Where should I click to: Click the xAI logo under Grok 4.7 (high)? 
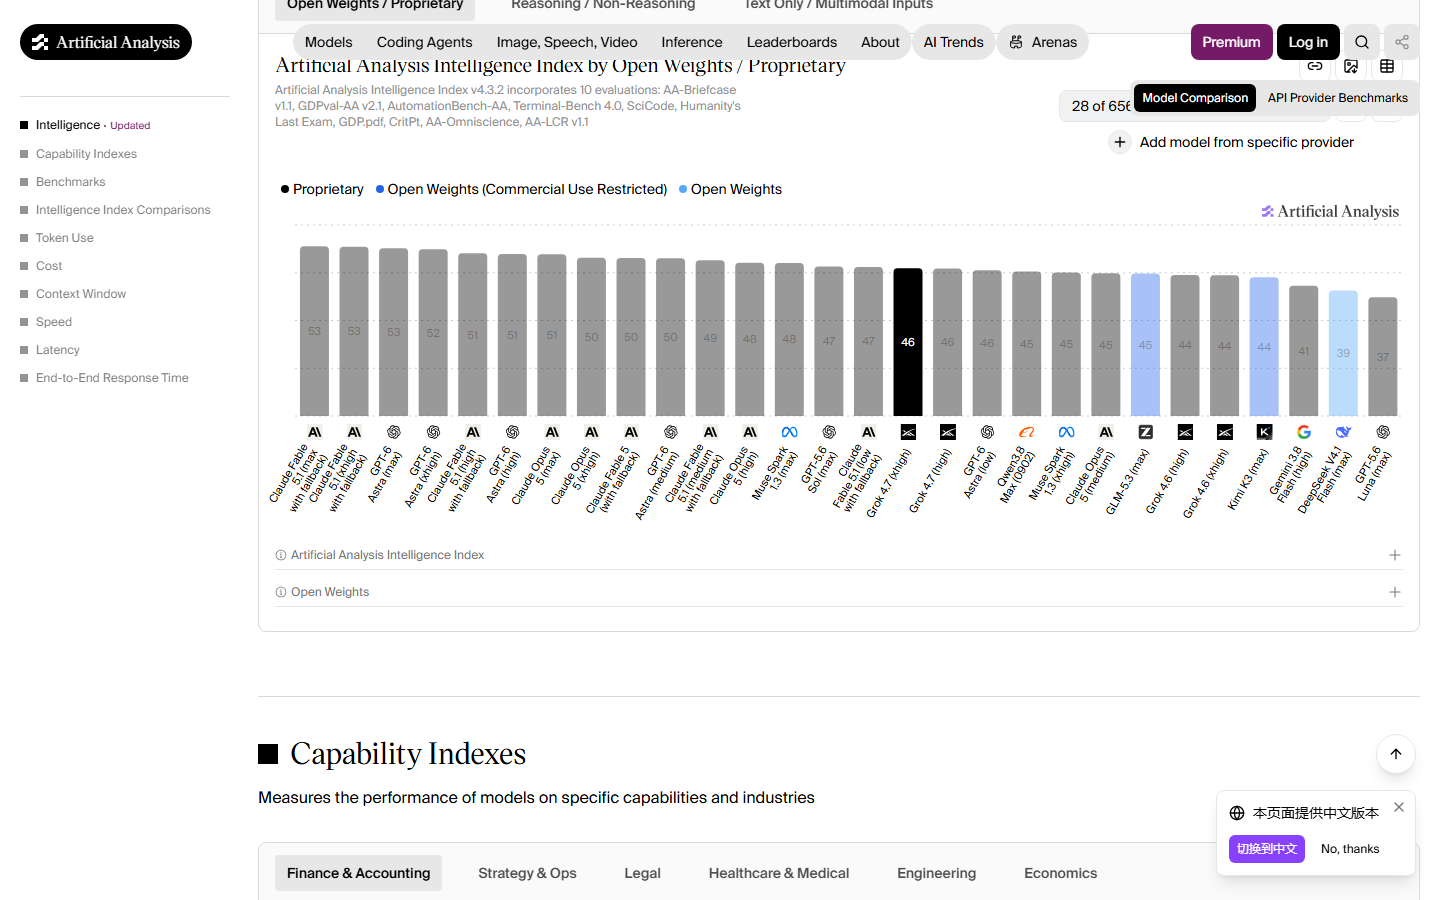pos(948,432)
